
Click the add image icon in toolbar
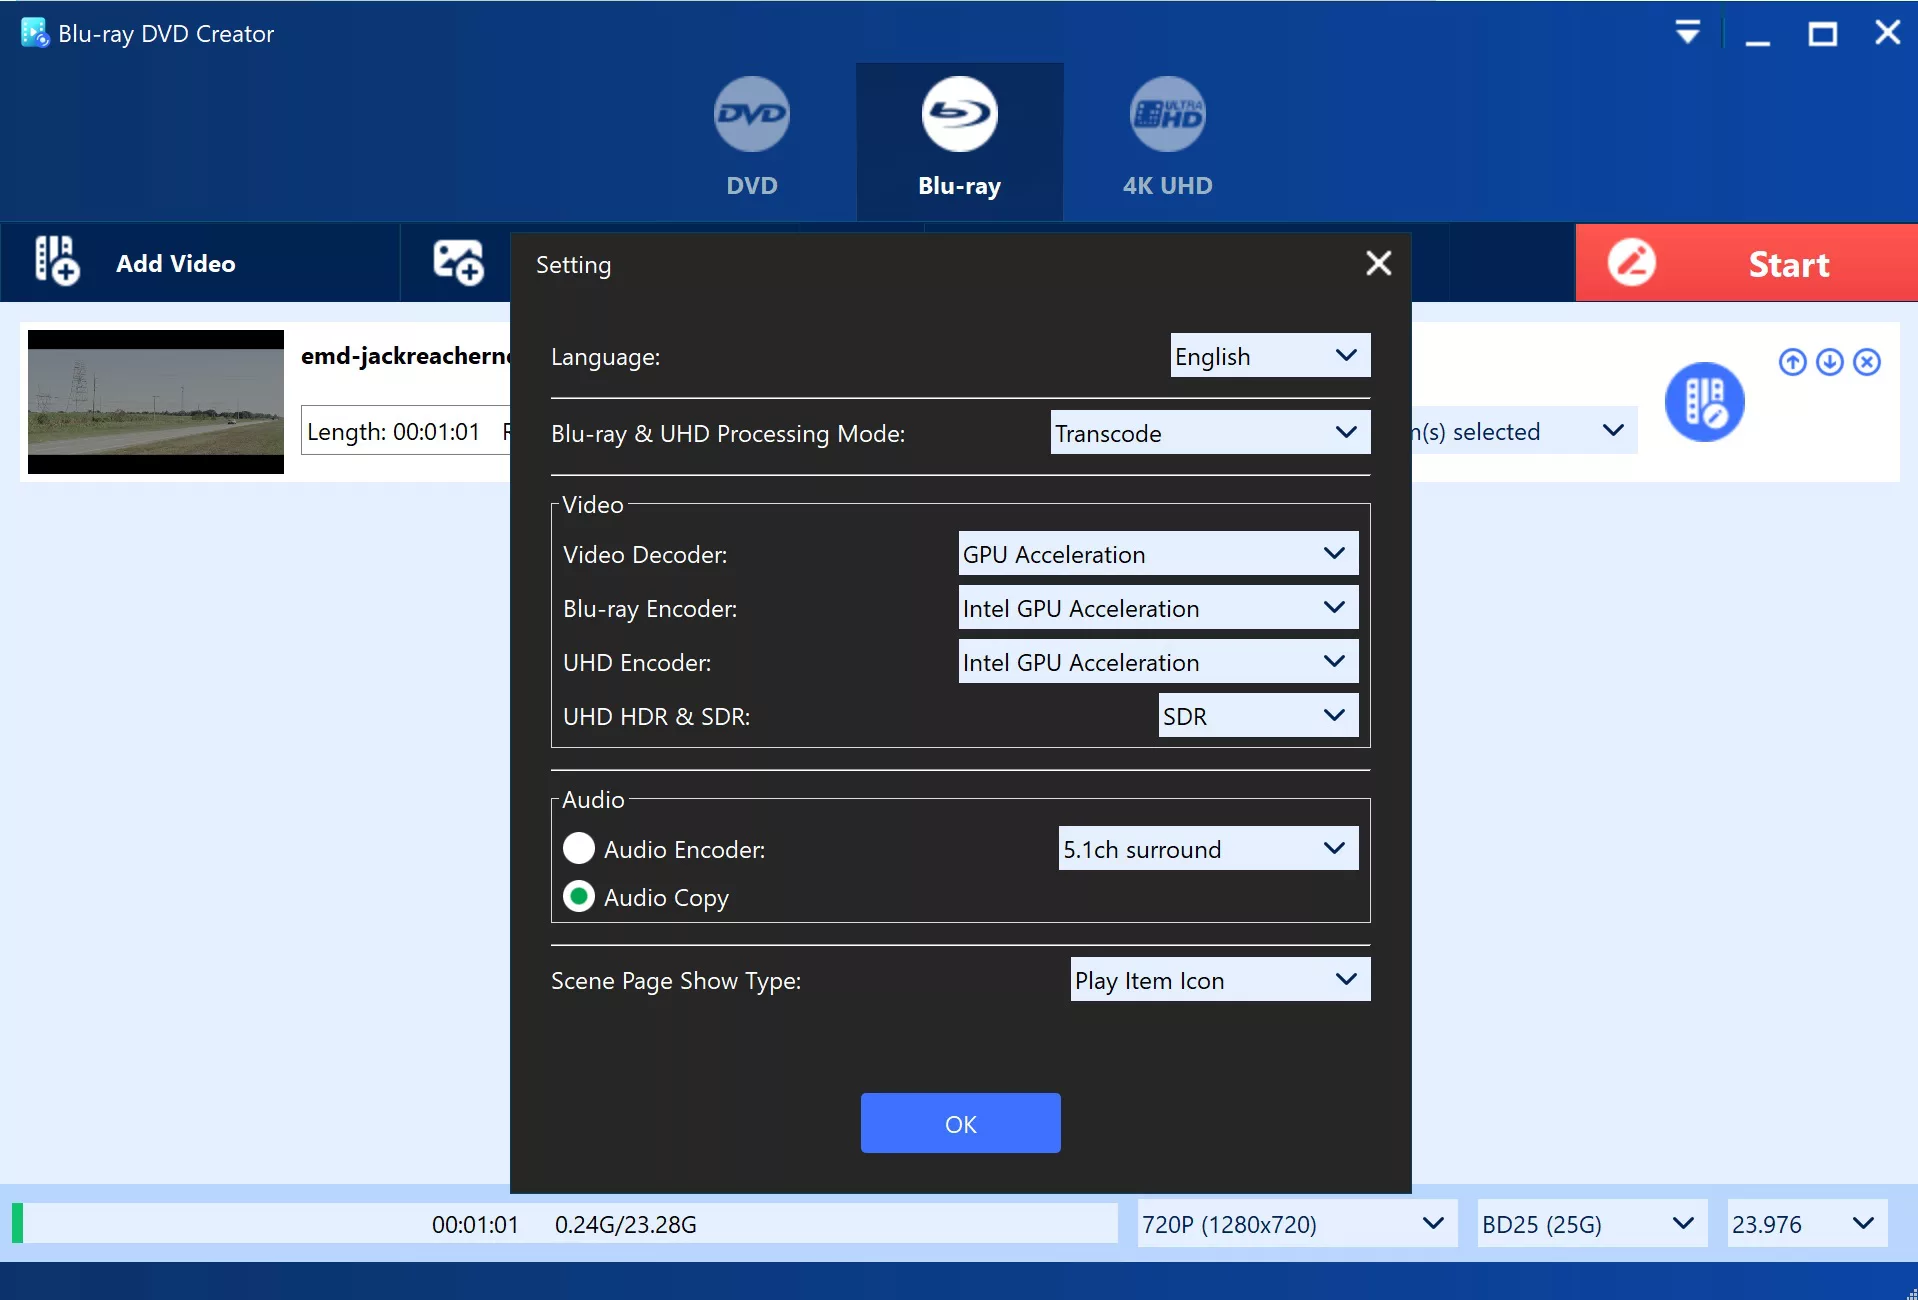458,262
